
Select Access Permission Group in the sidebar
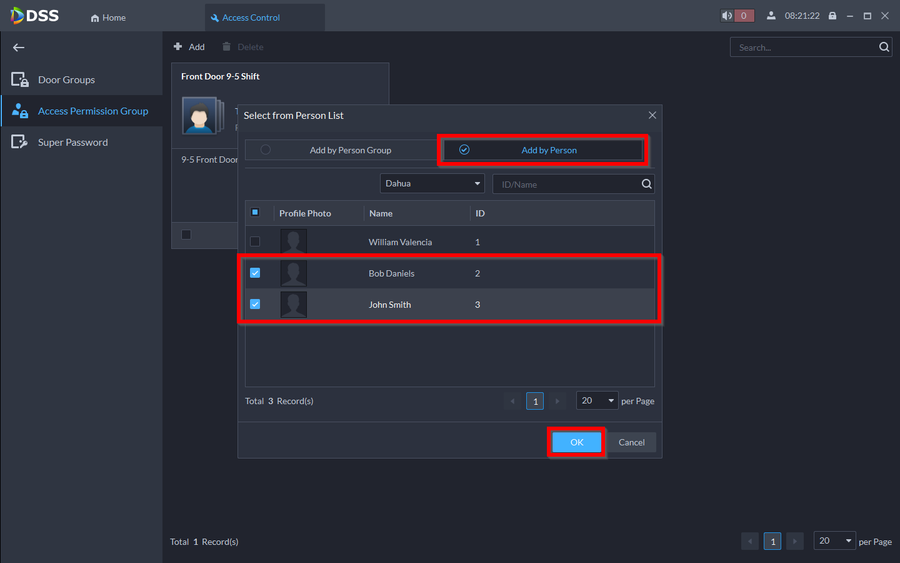tap(82, 111)
